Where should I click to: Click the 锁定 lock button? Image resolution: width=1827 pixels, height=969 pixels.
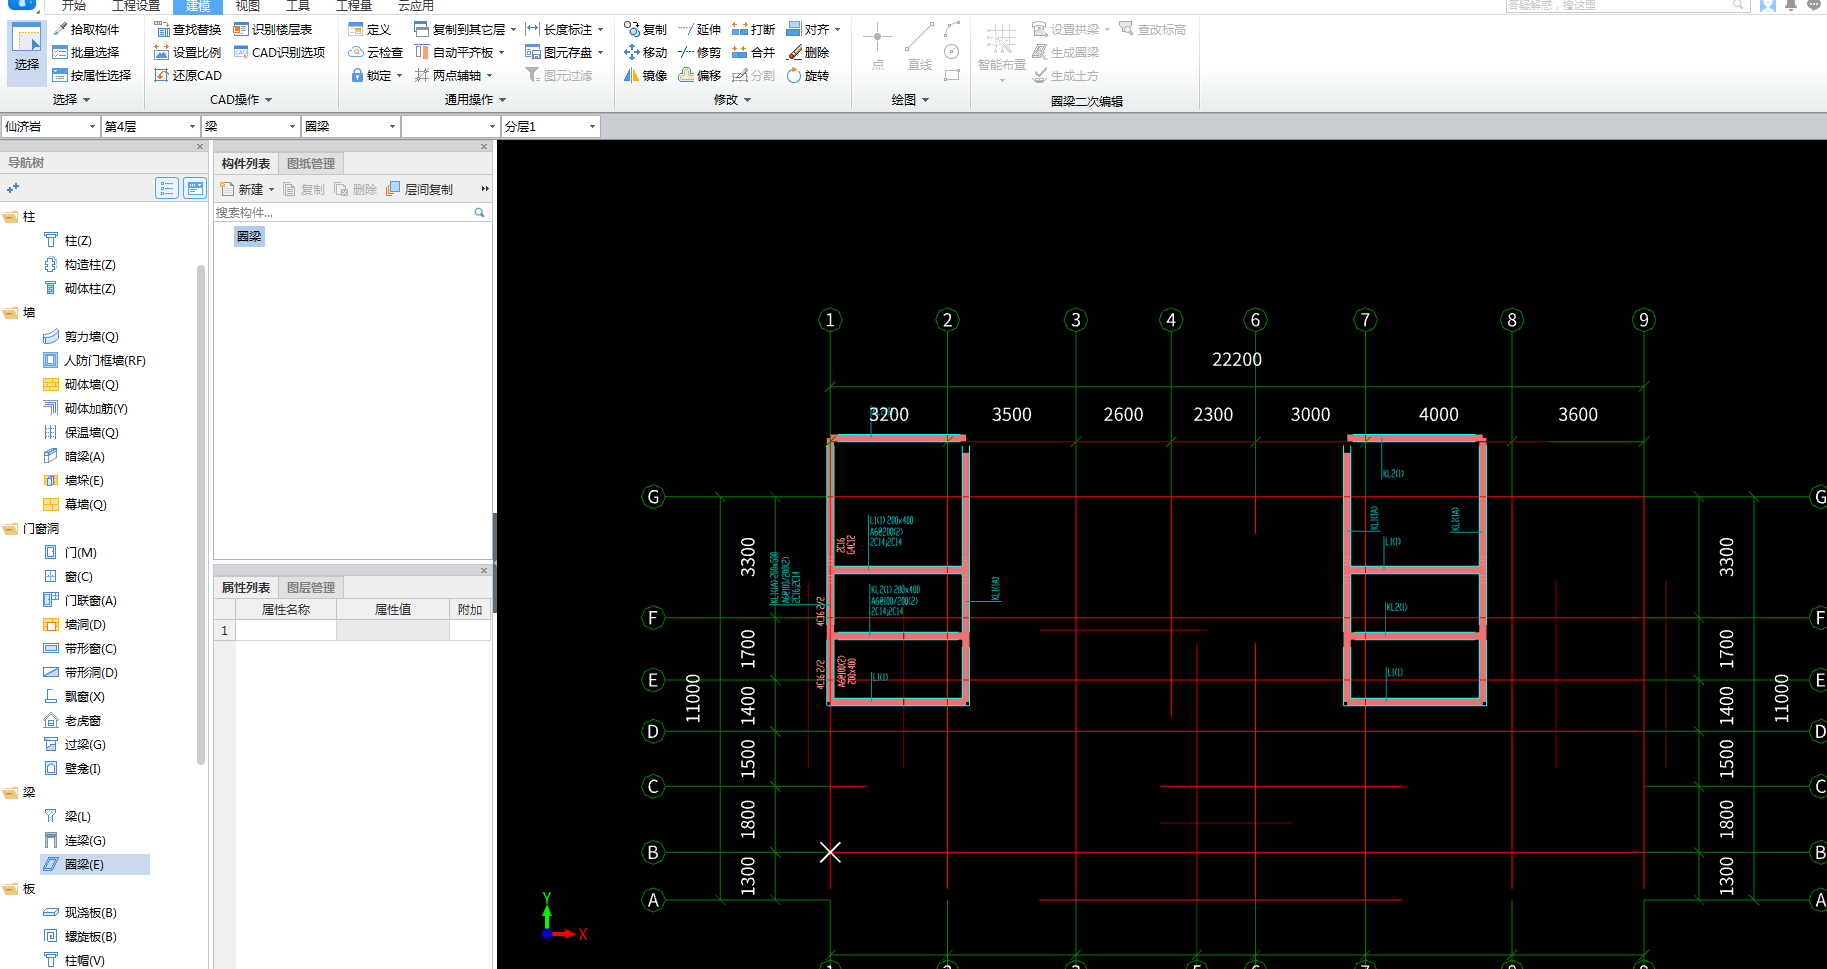(x=376, y=75)
